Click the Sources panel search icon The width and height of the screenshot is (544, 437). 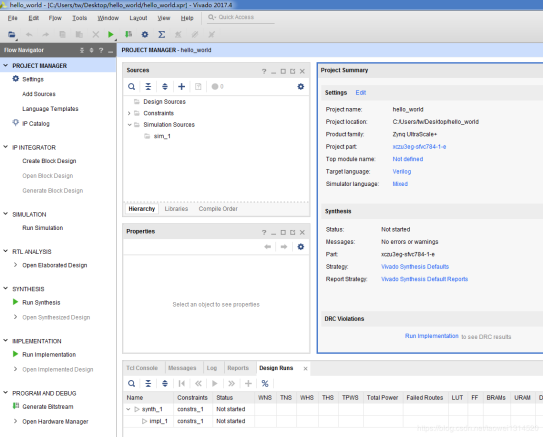(131, 86)
